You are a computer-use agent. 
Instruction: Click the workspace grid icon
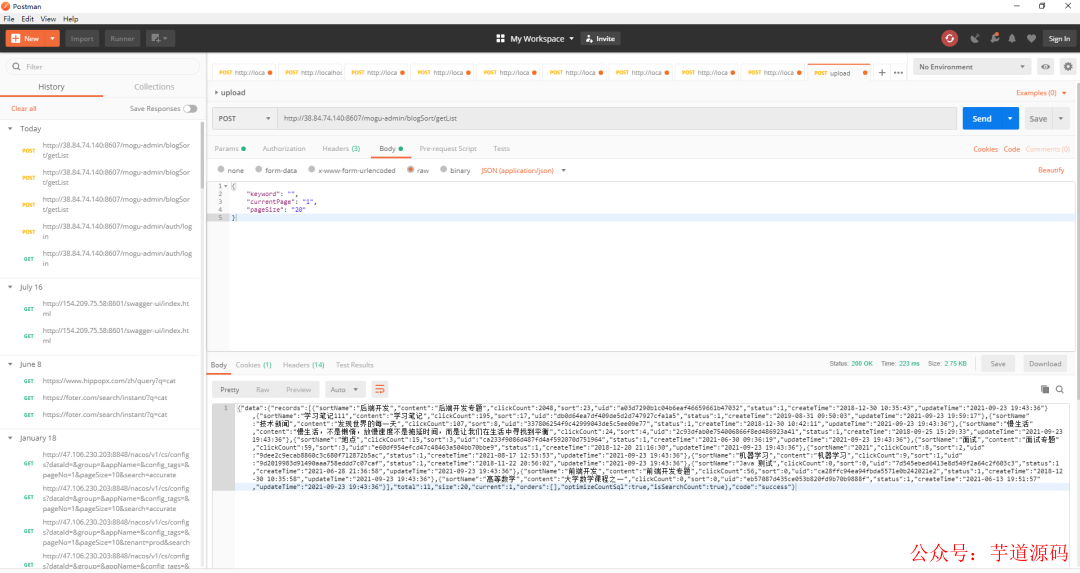coord(501,39)
